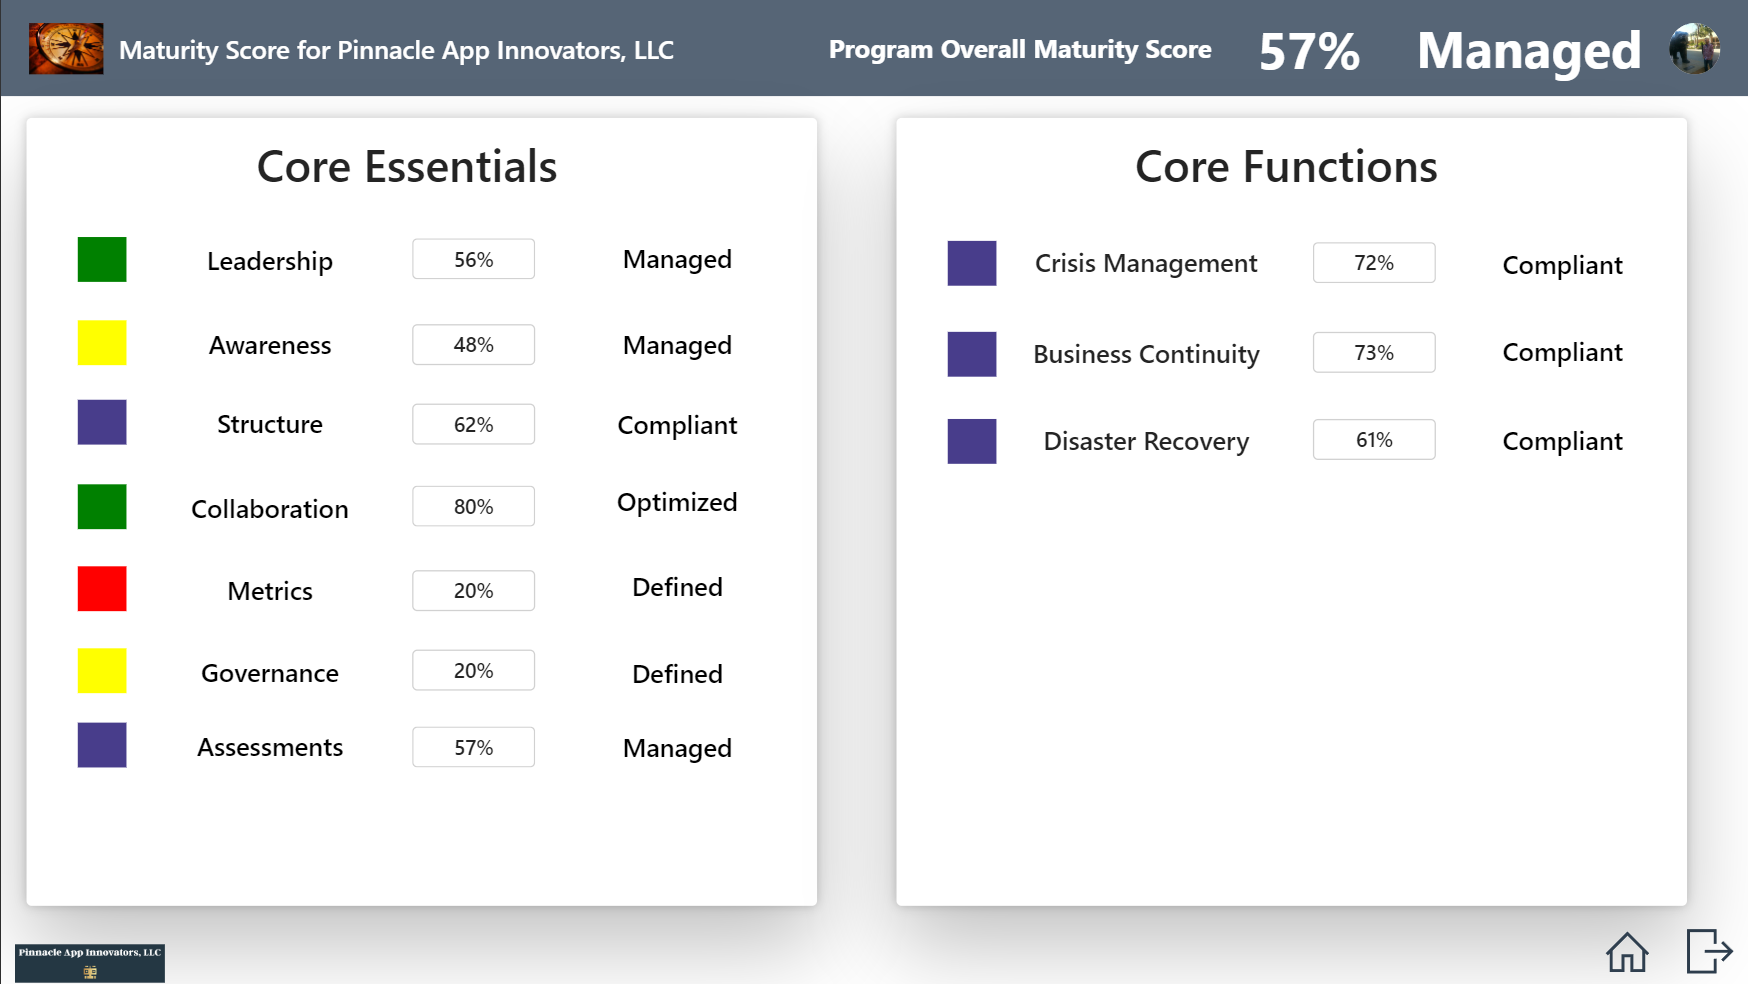Click the purple Crisis Management status square
The height and width of the screenshot is (984, 1748).
972,263
